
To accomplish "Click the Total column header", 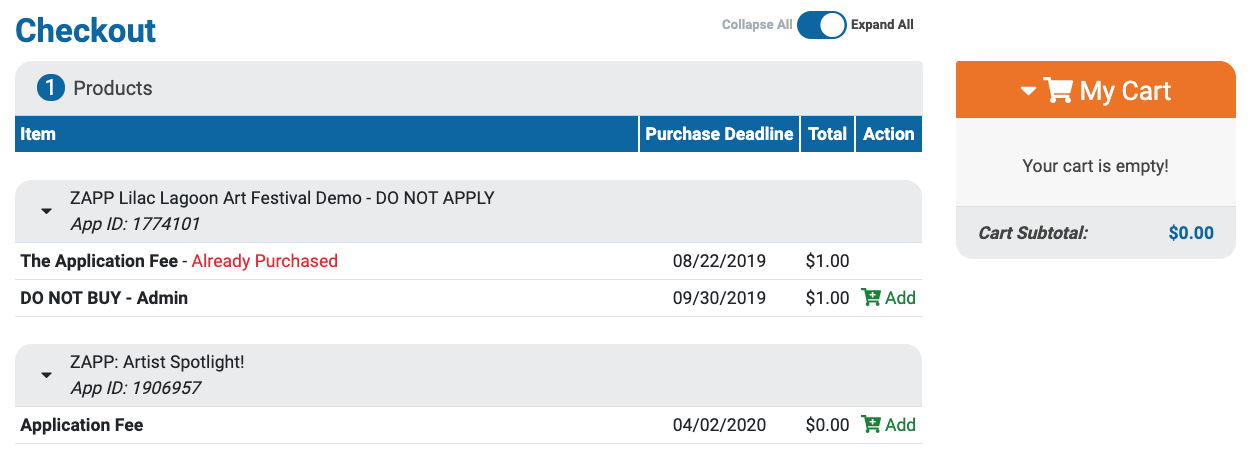I will click(827, 134).
